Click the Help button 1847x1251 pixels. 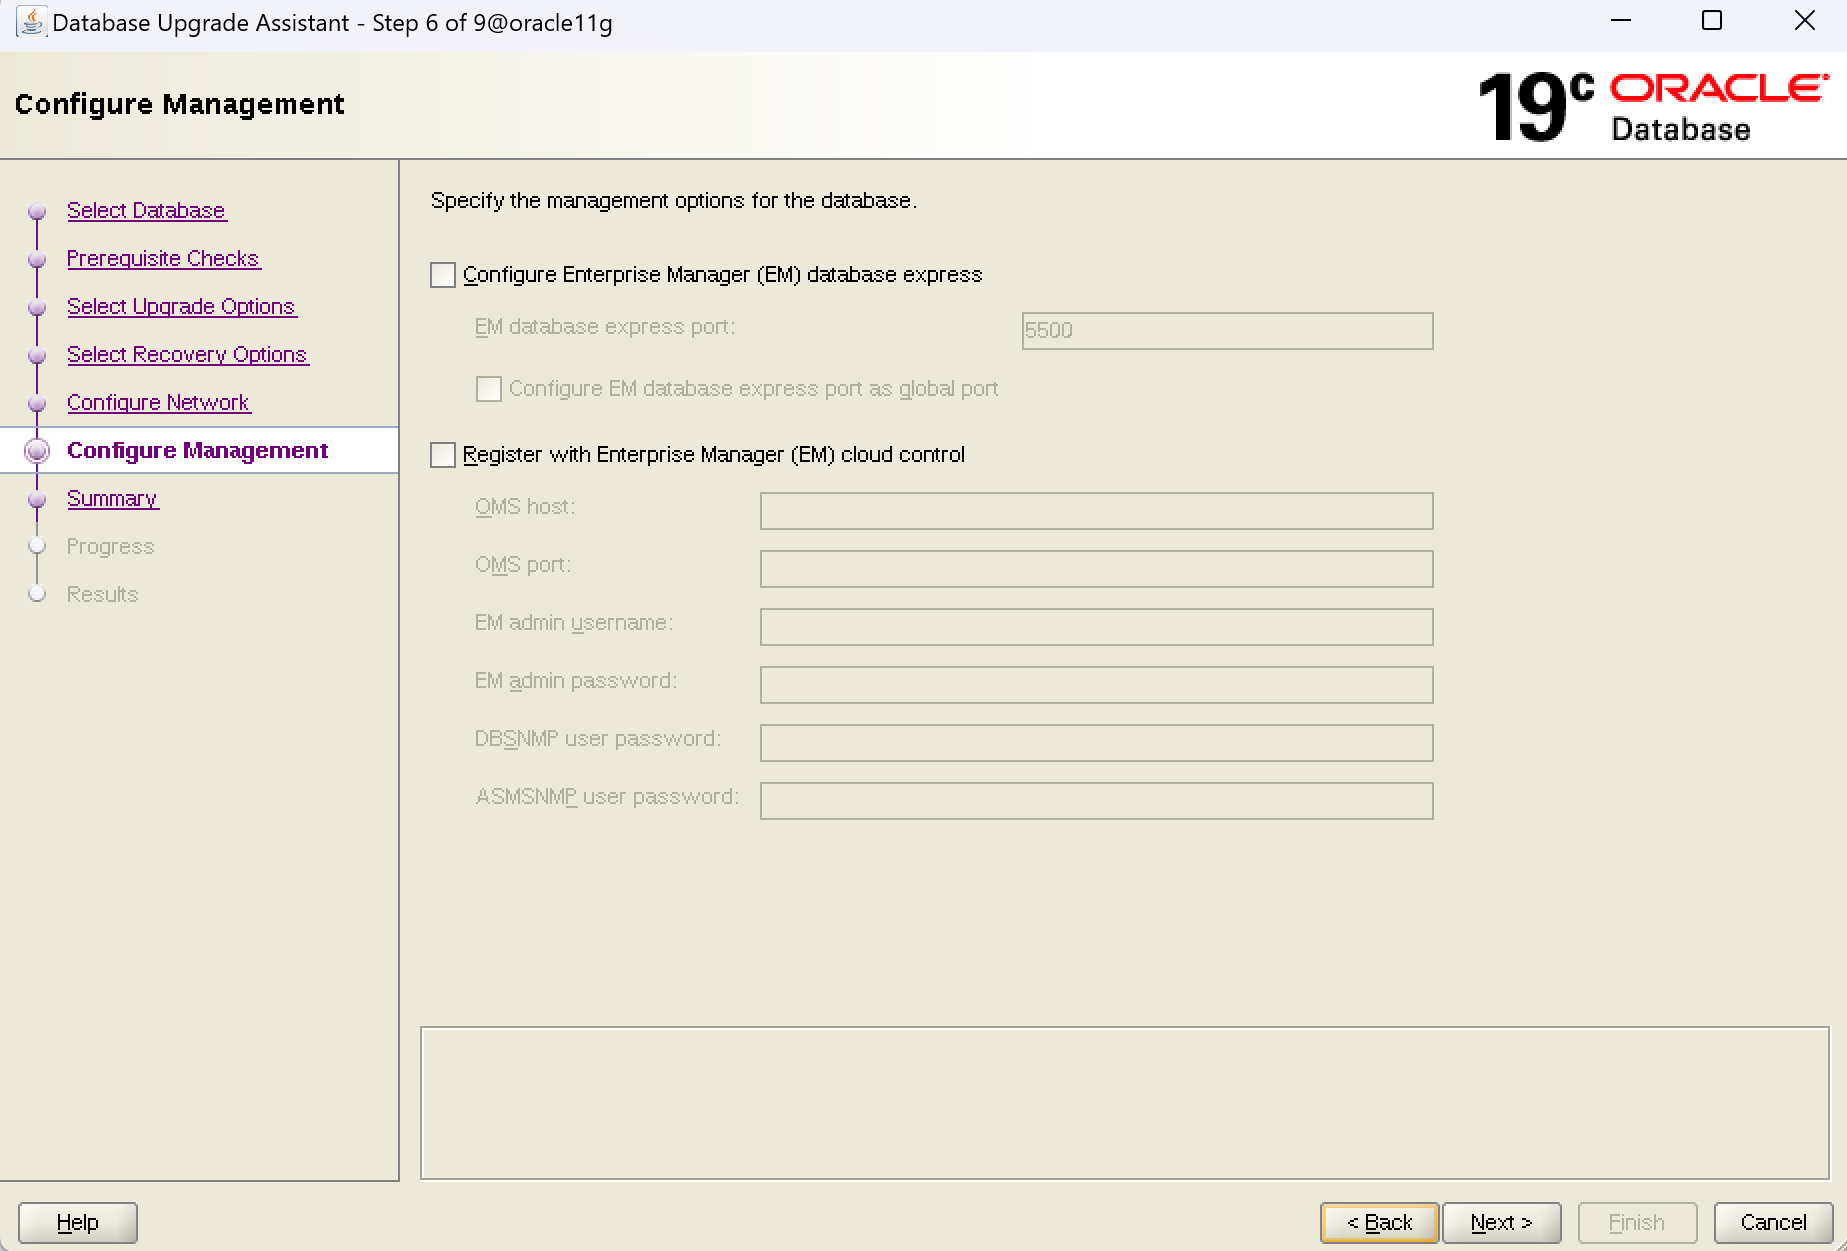[x=78, y=1223]
